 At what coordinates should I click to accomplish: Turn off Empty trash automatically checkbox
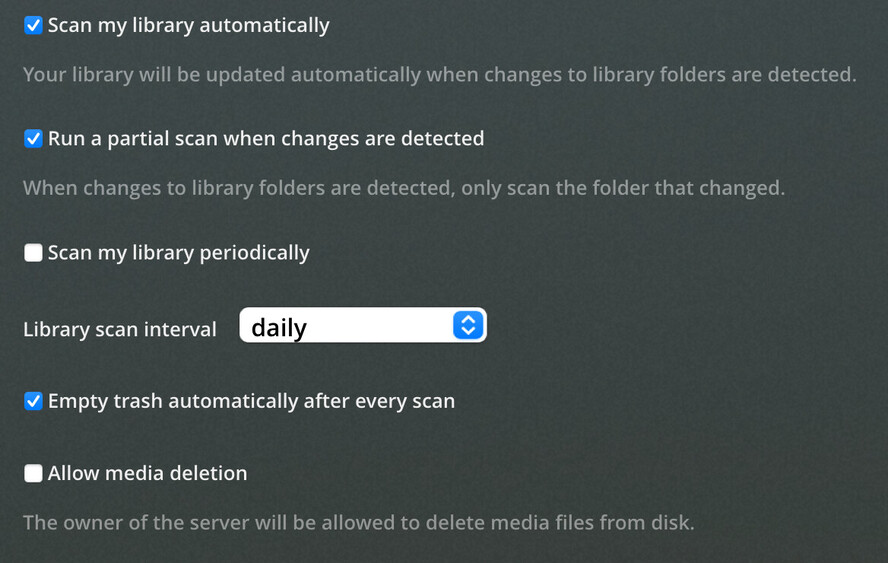pyautogui.click(x=33, y=401)
